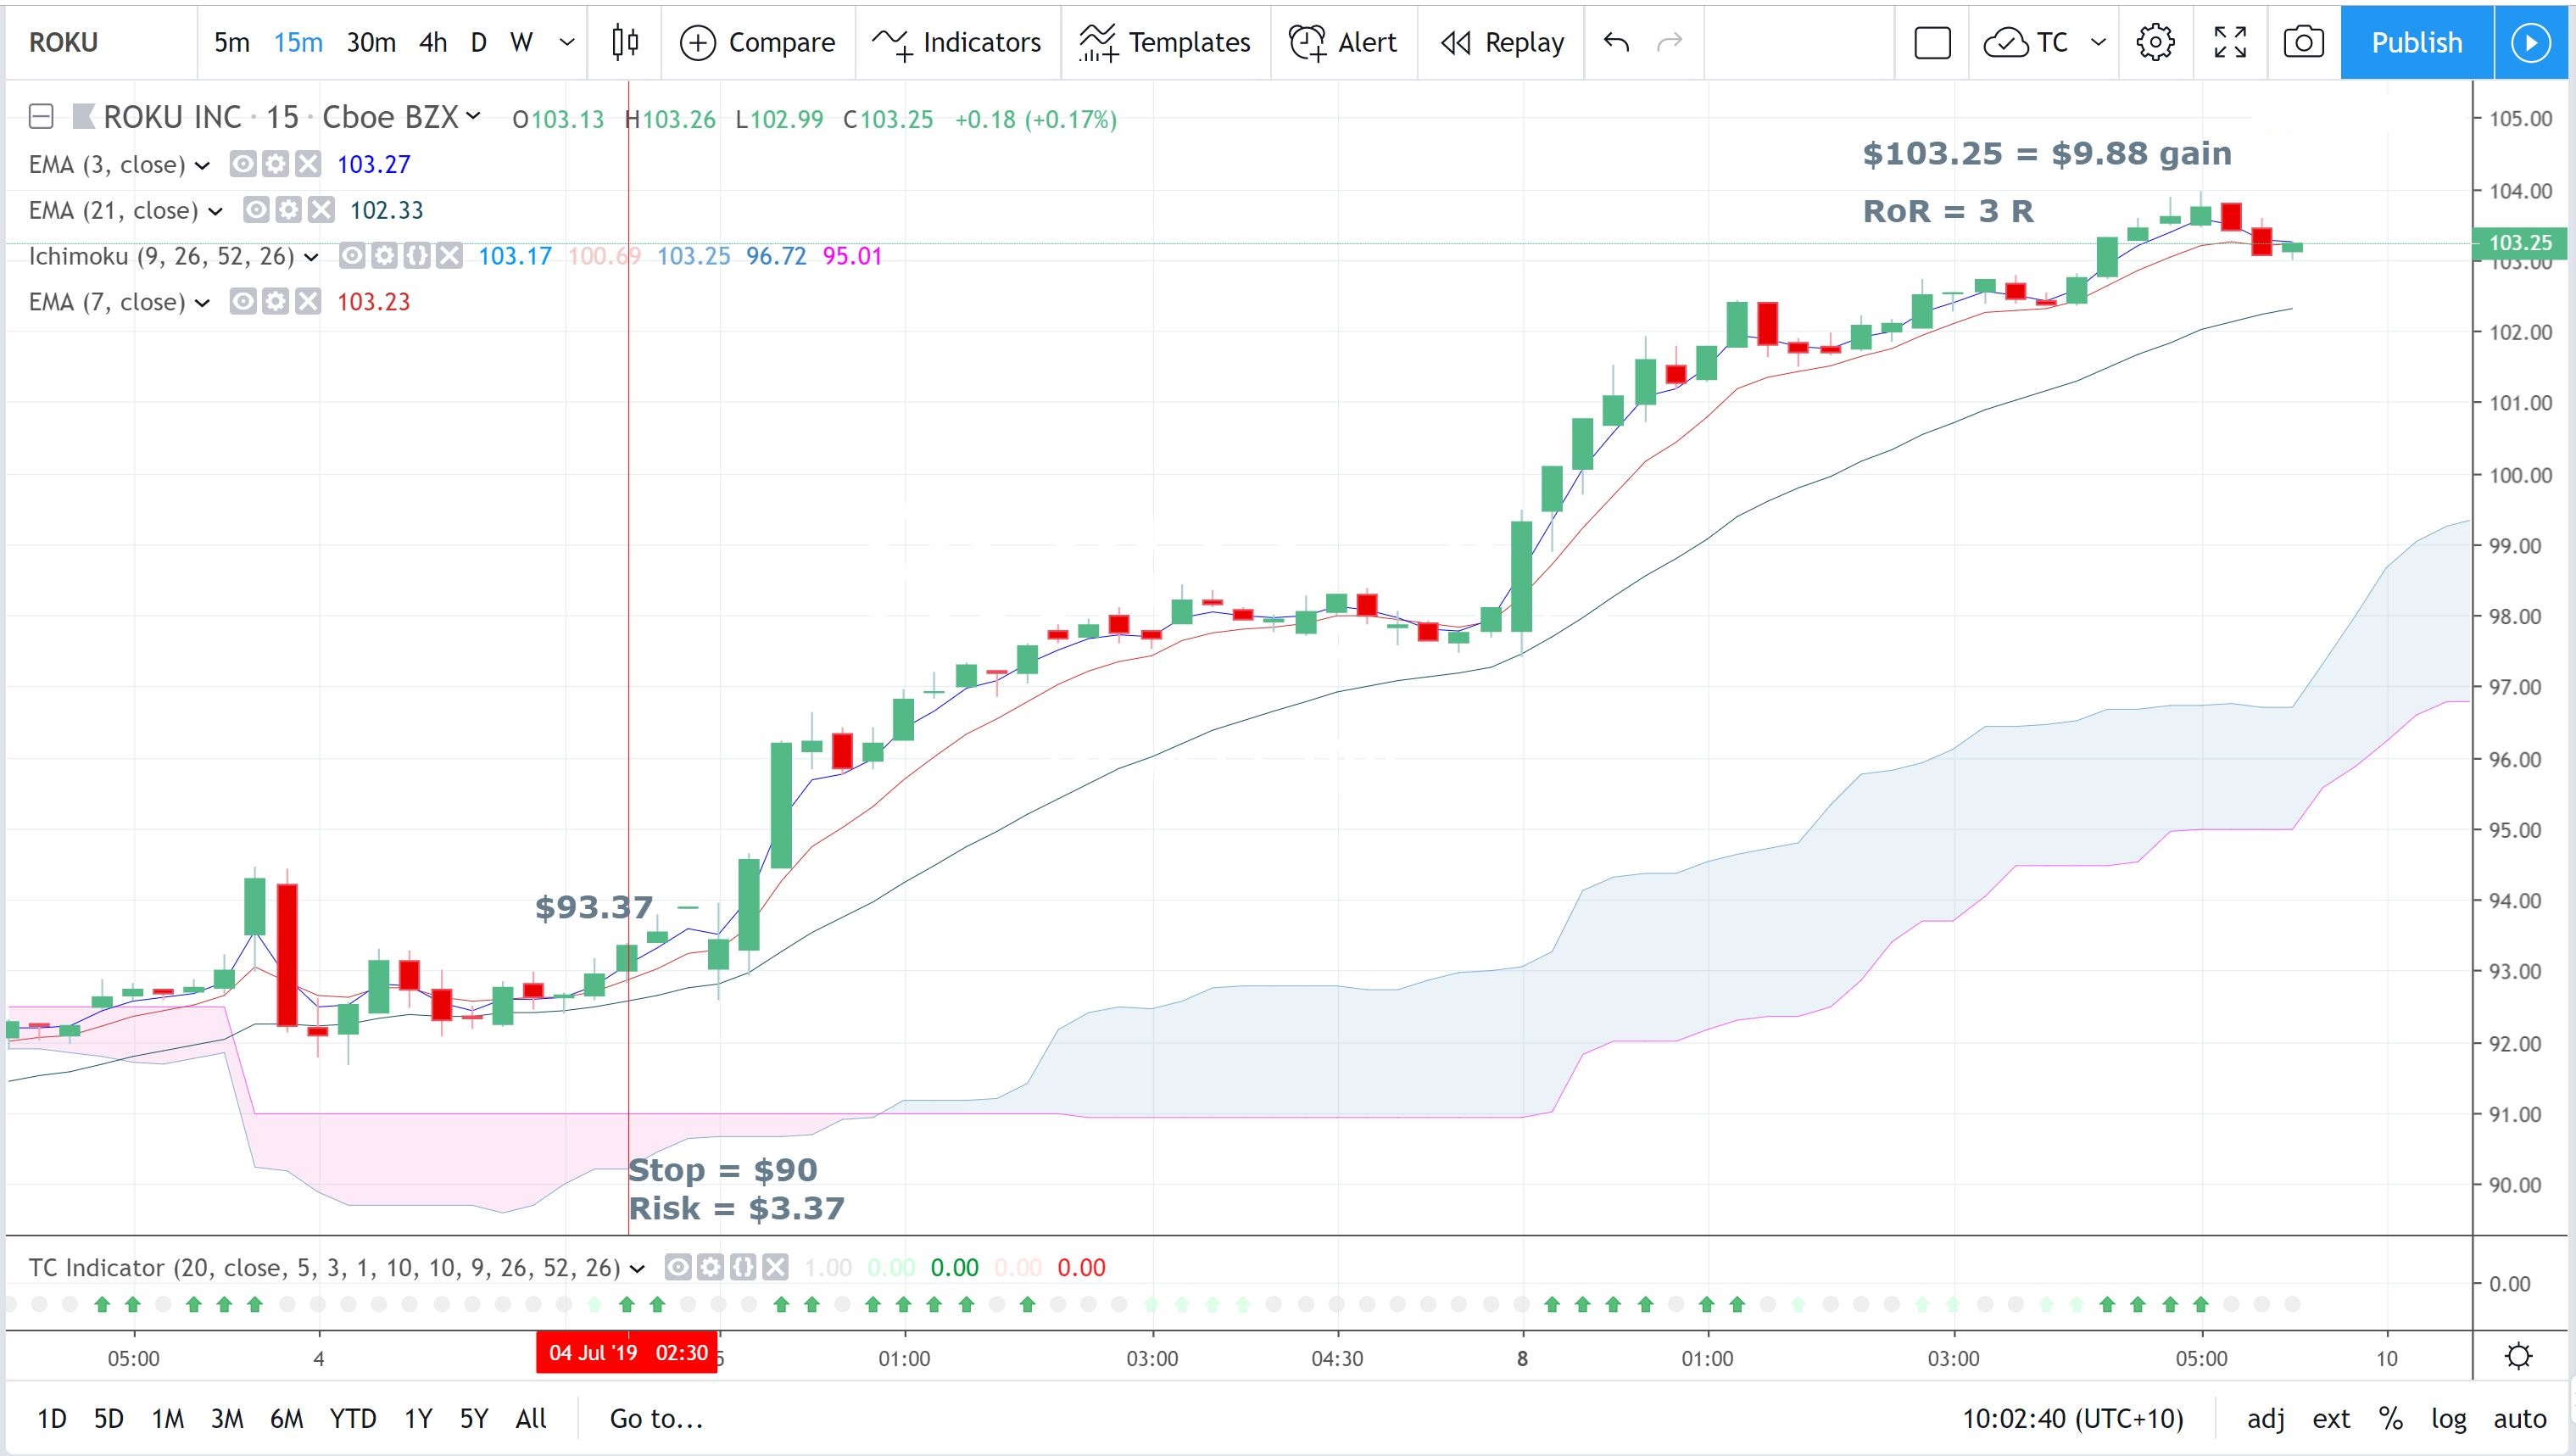Viewport: 2576px width, 1456px height.
Task: Open the Indicators dialog
Action: (957, 42)
